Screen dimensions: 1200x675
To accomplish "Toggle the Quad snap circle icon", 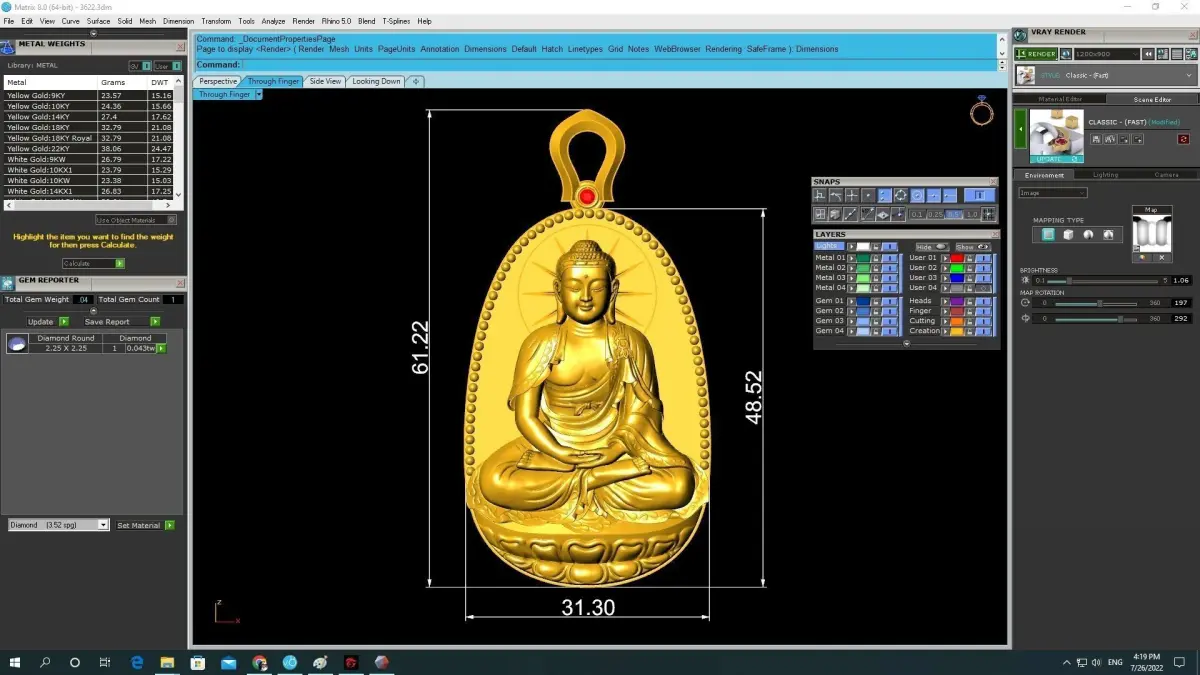I will coord(900,195).
